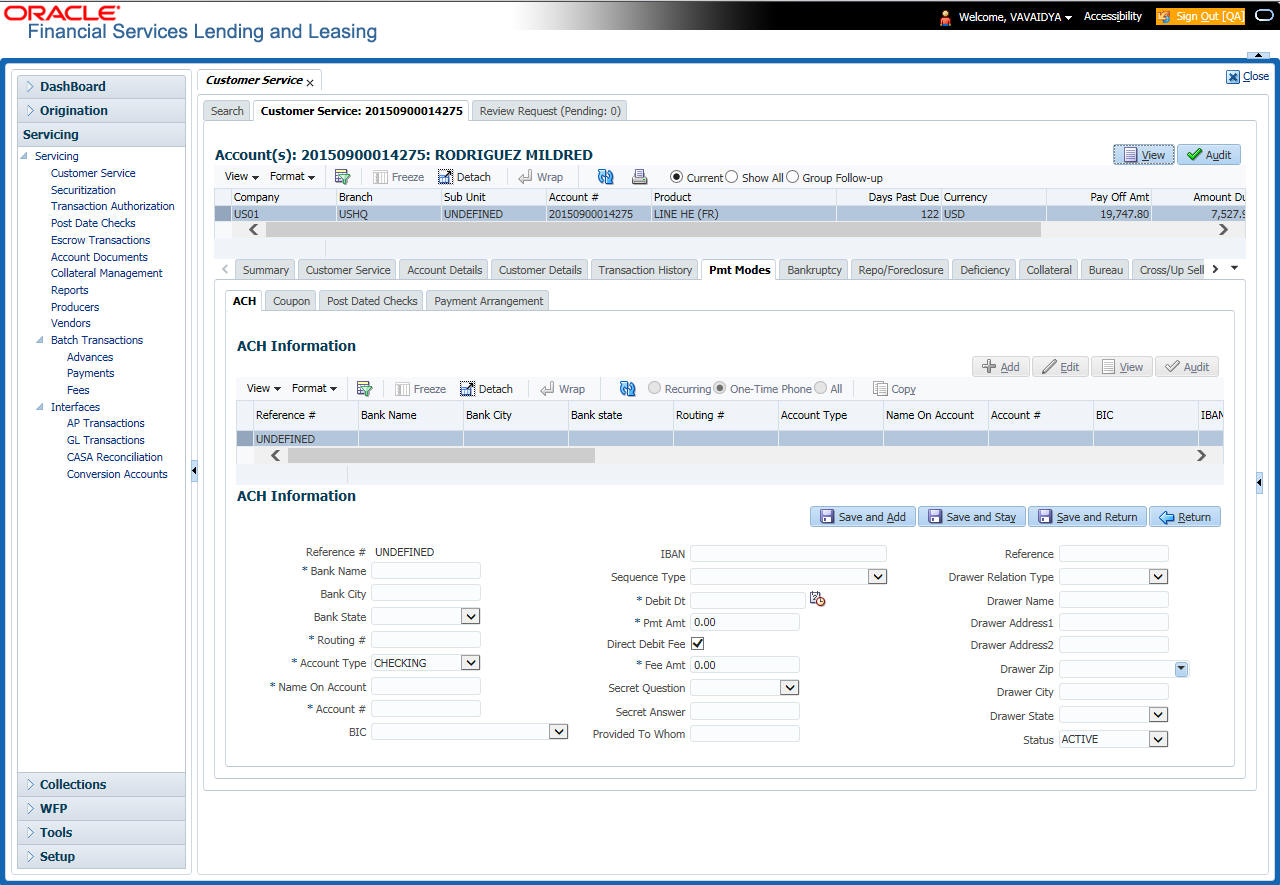
Task: Click the account query-by-example filter icon
Action: coord(342,177)
